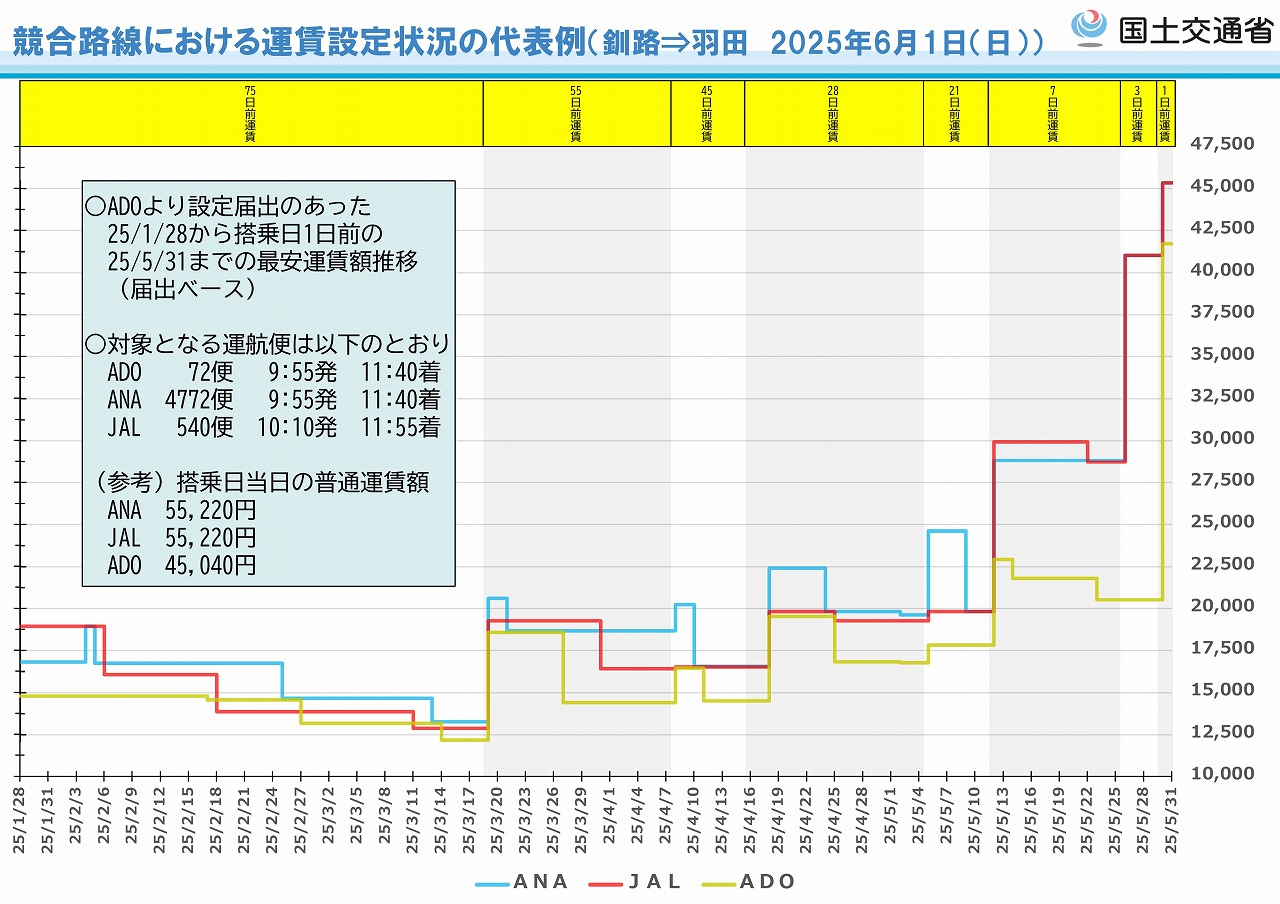
Task: Click the fare line ADO 45,040円
Action: click(181, 565)
